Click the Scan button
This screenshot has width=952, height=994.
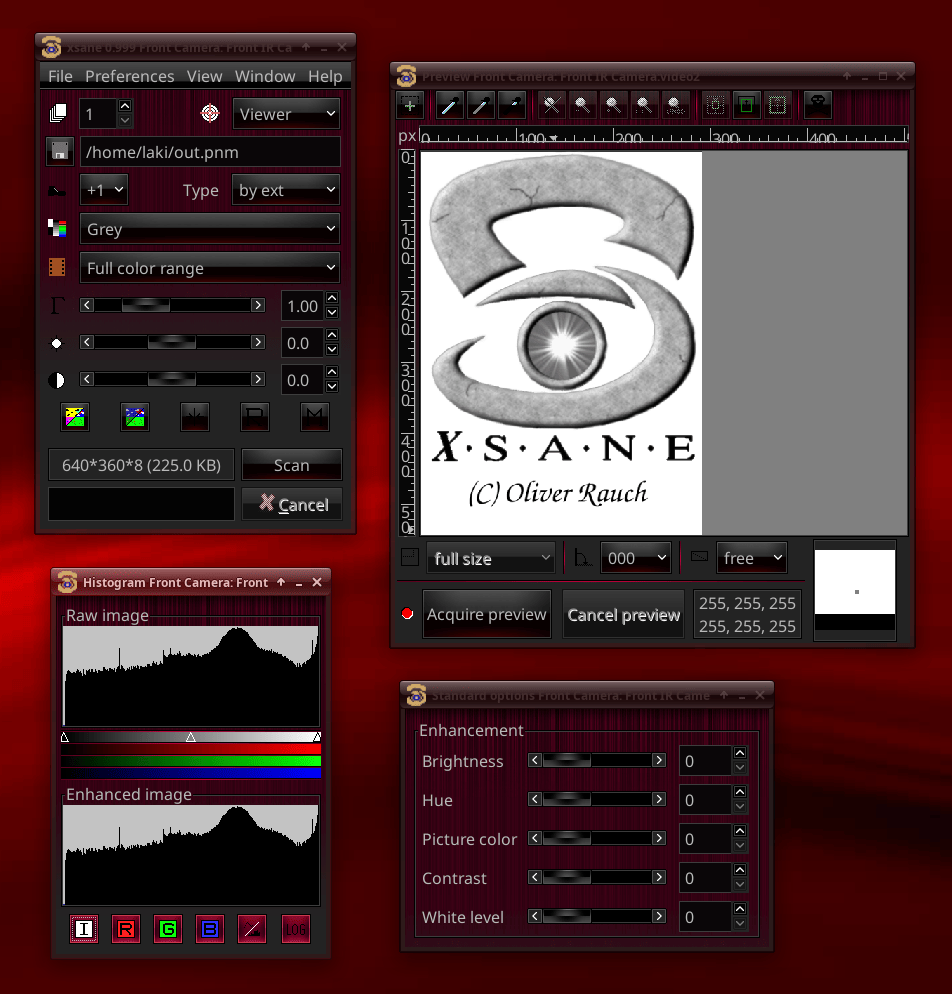click(x=291, y=465)
